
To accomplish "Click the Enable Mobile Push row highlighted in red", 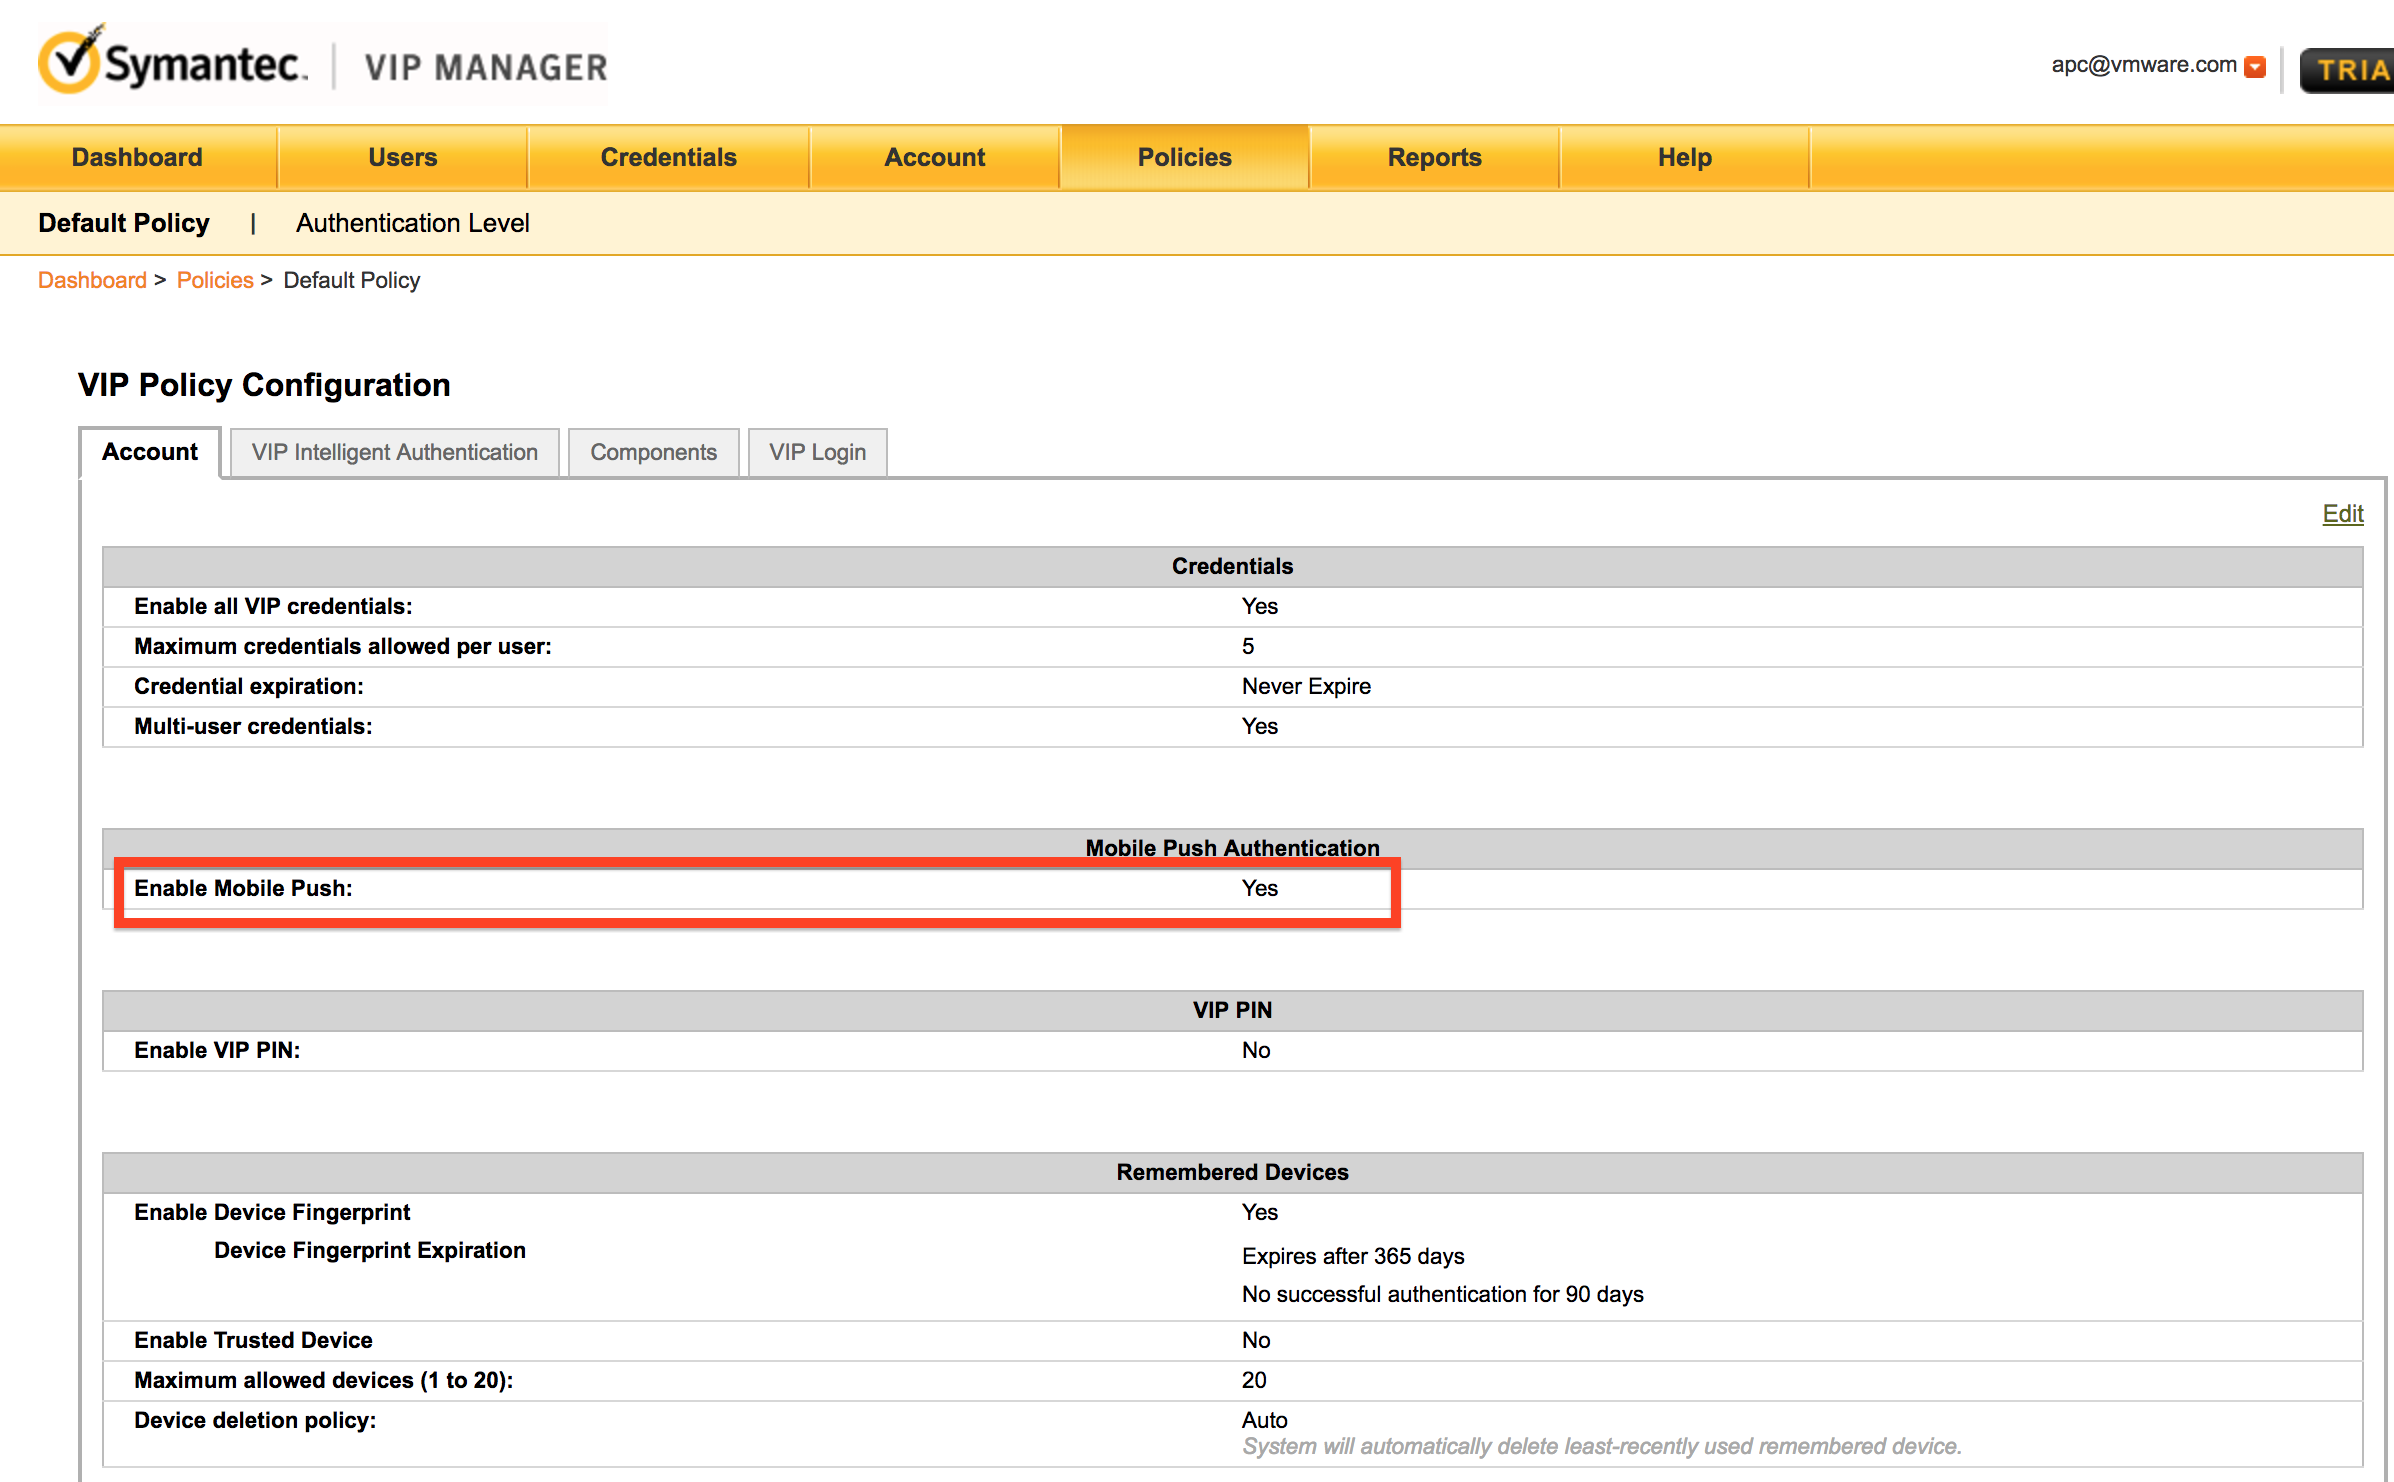I will click(757, 888).
